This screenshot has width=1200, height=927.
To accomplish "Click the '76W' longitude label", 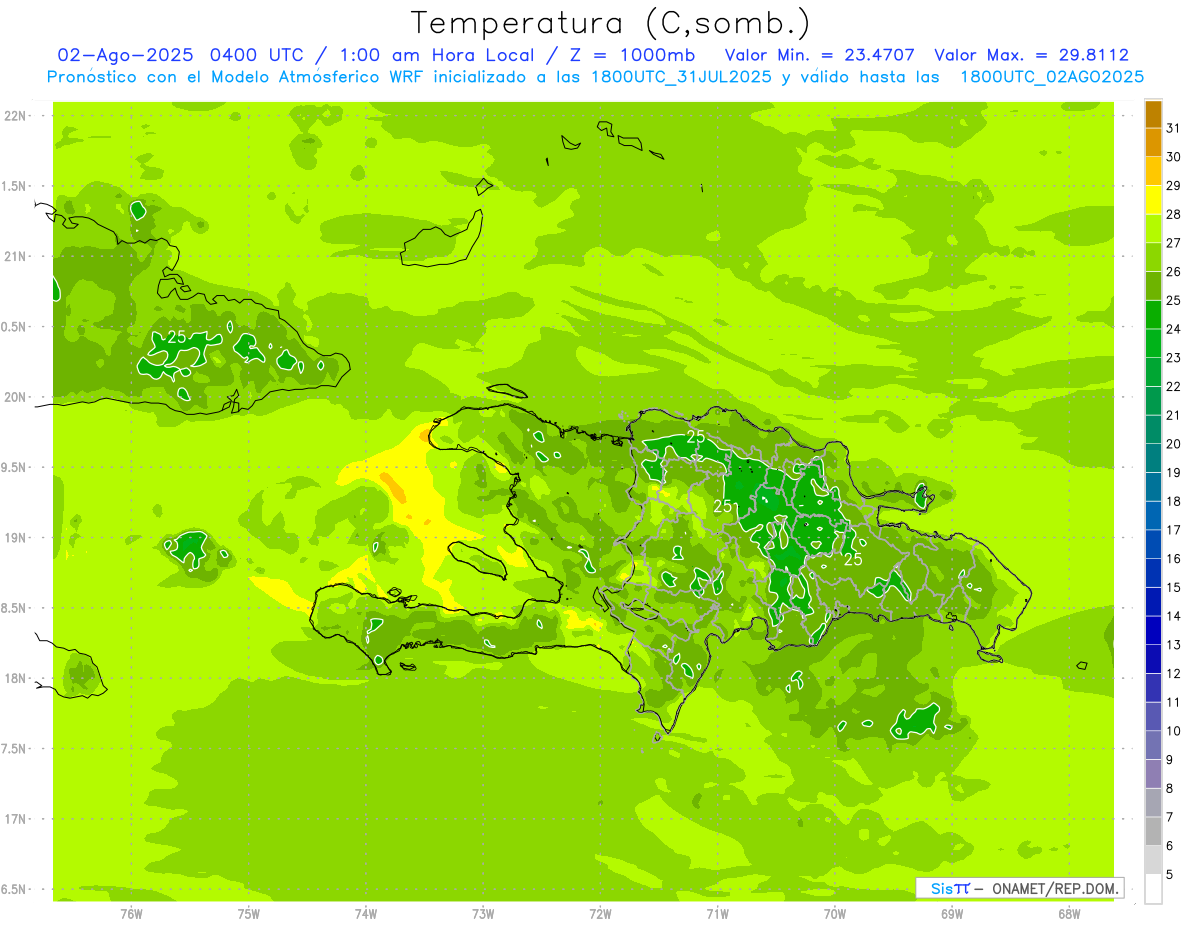I will click(x=131, y=913).
